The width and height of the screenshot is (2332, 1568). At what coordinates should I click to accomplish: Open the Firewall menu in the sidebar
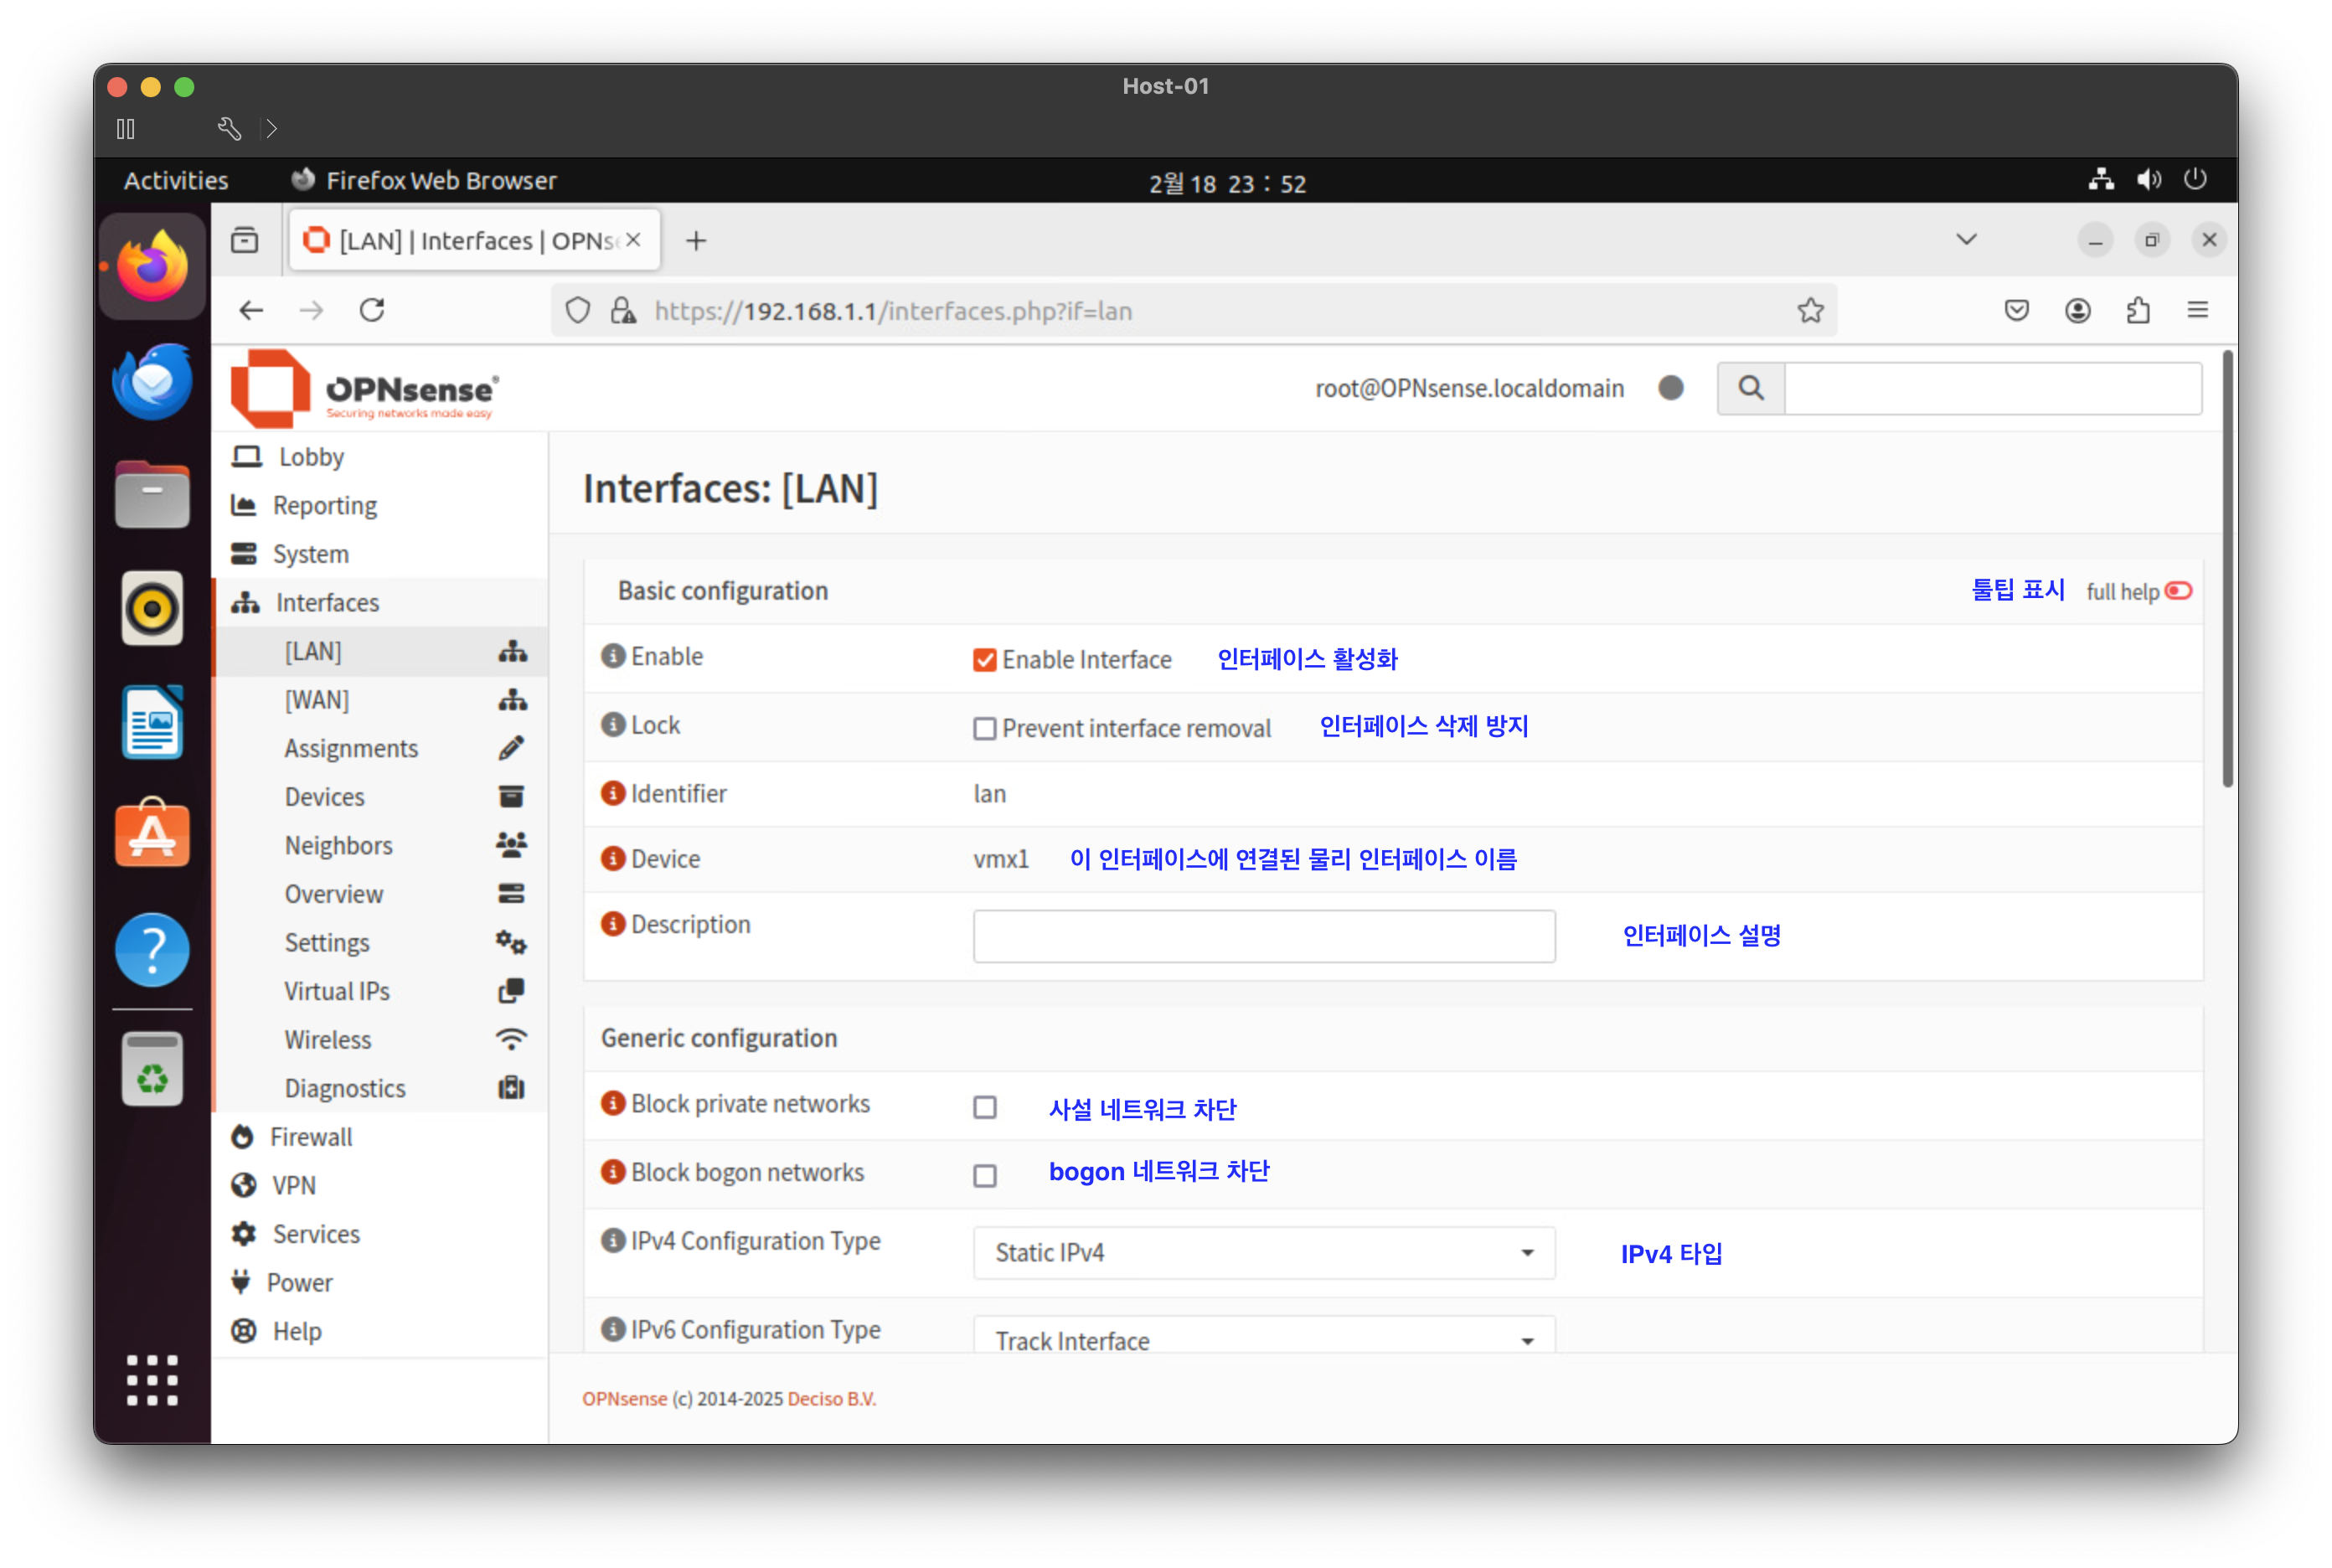pos(311,1137)
